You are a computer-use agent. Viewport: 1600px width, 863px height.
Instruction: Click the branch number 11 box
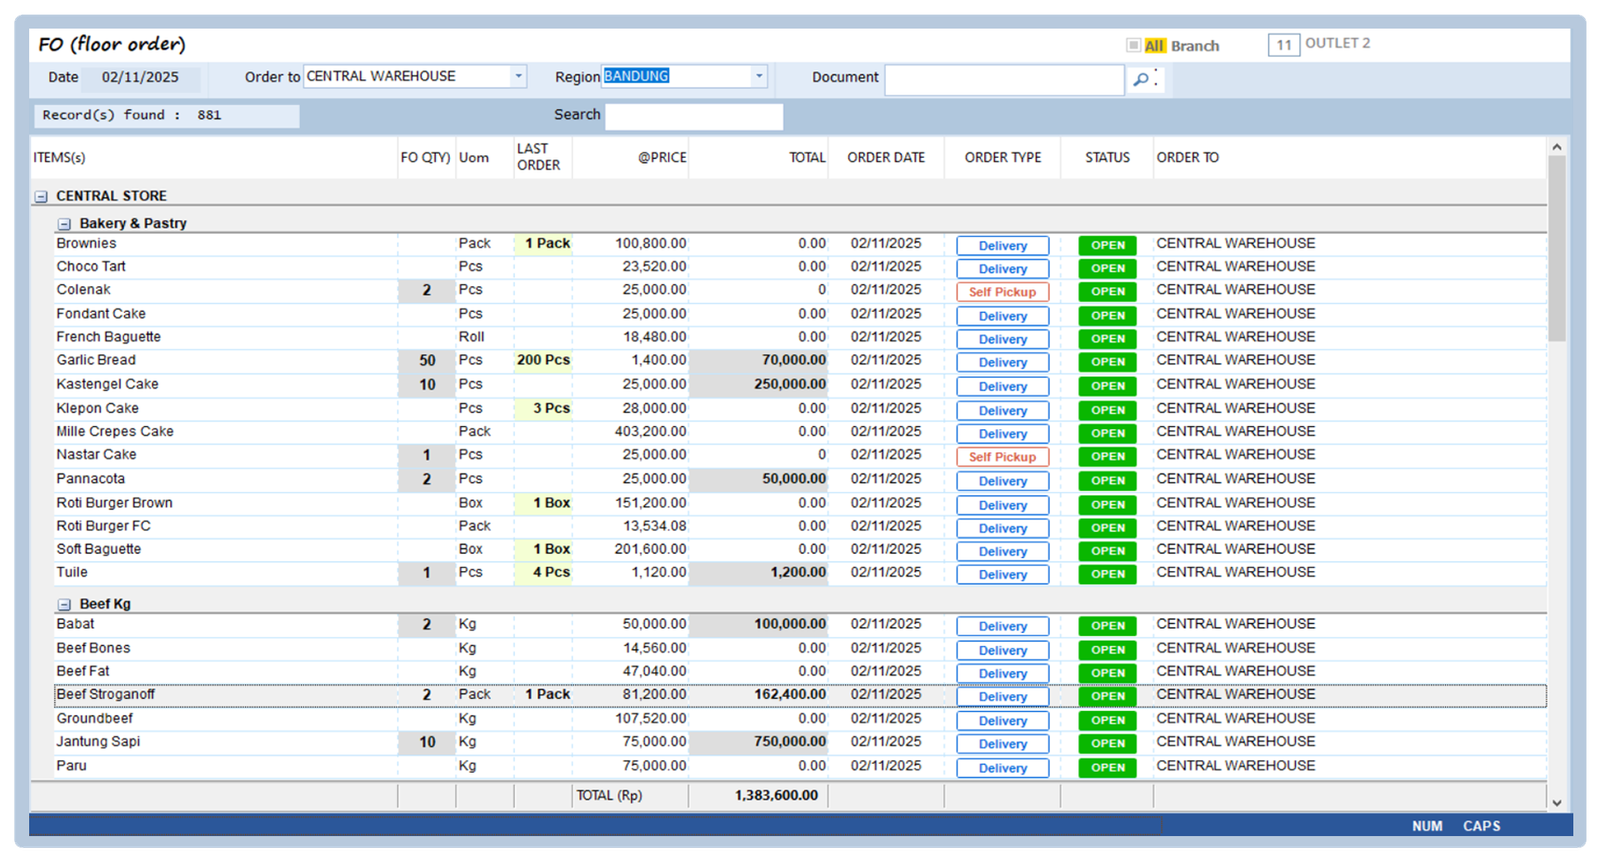point(1284,44)
